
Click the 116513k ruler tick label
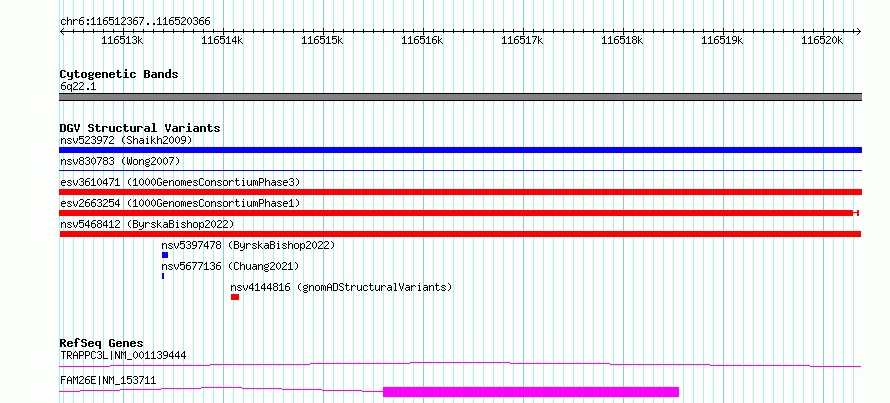[122, 40]
